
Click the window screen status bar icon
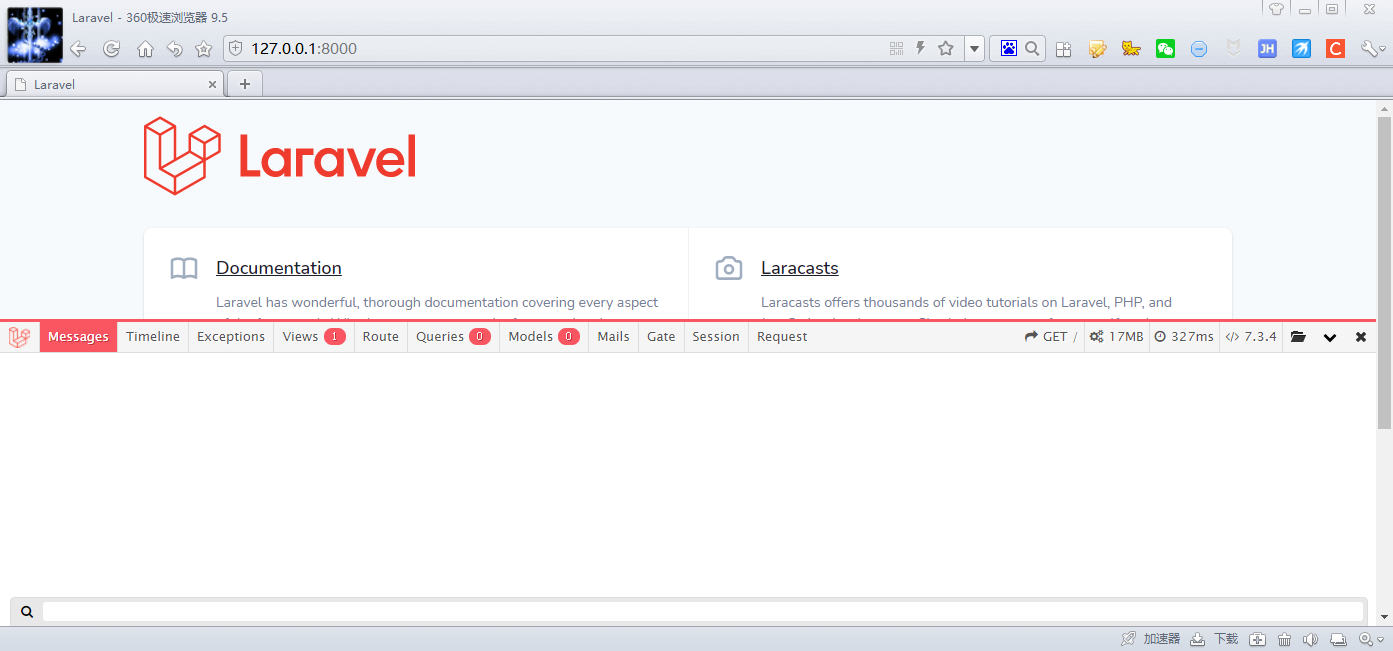[1339, 639]
